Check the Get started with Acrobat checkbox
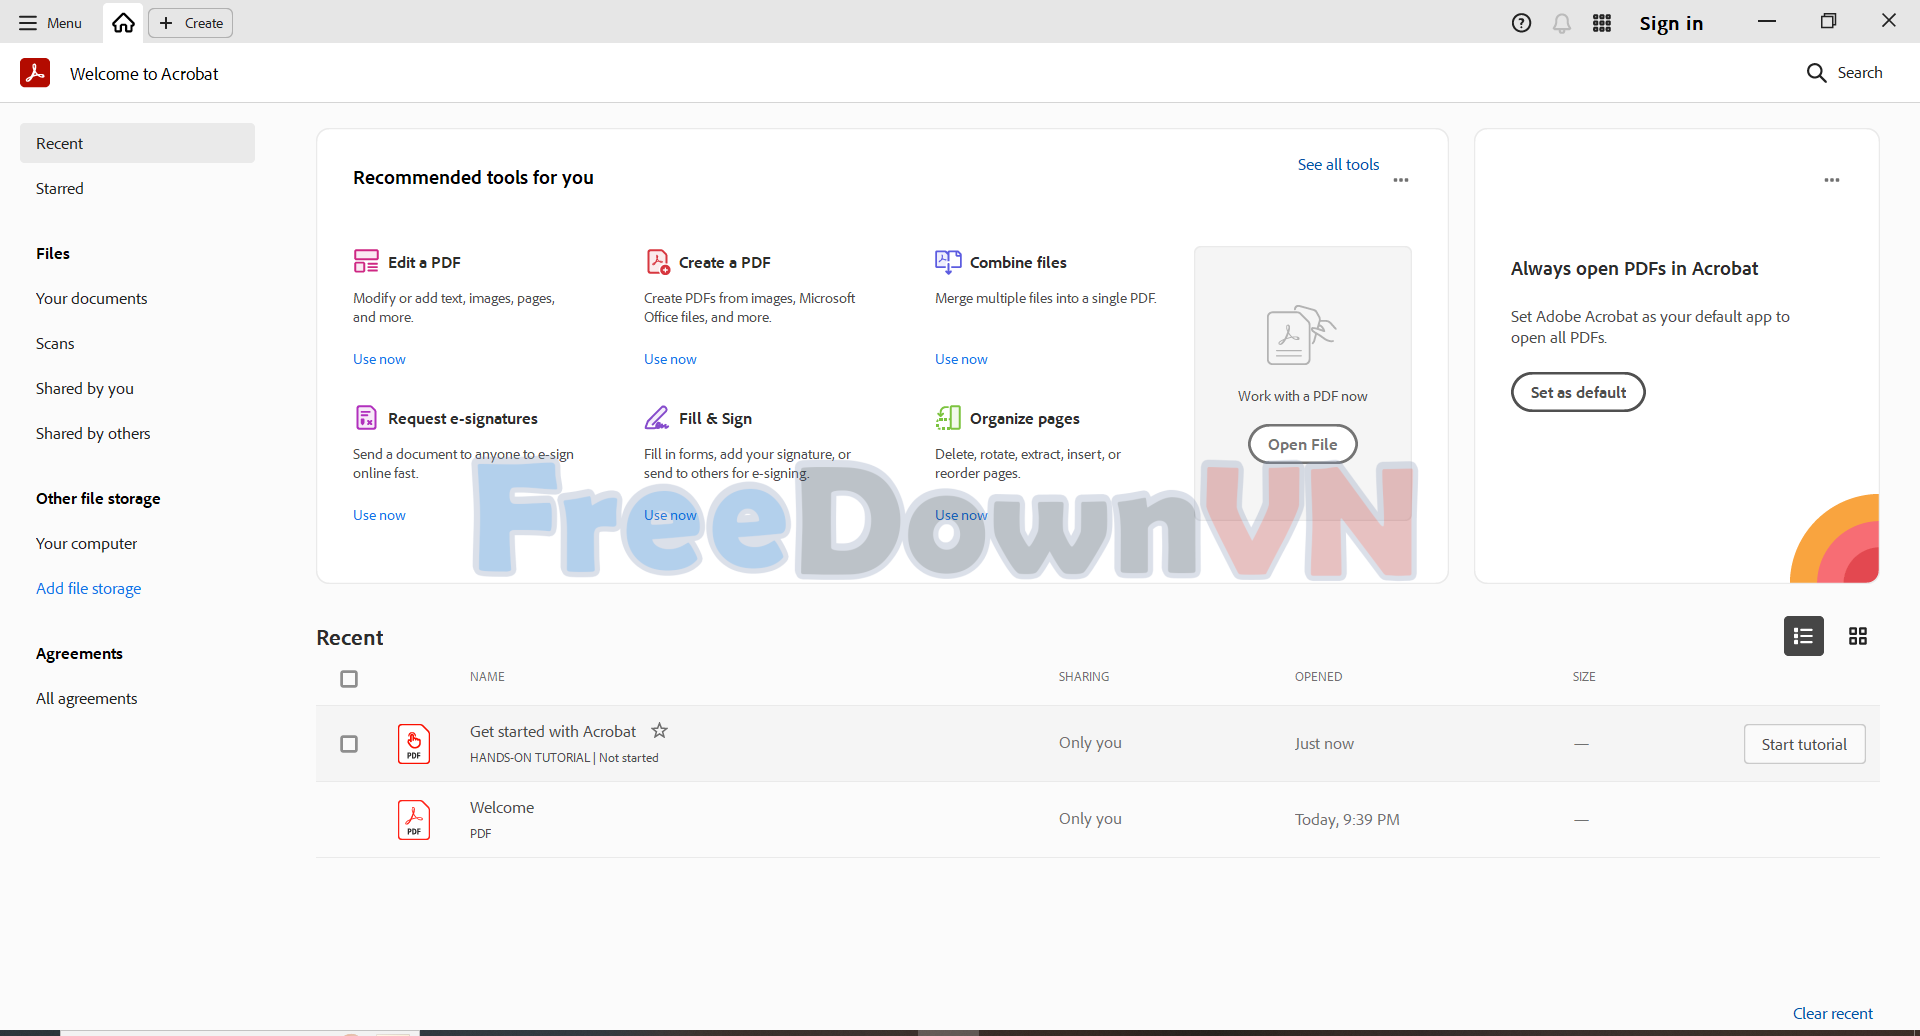 (x=349, y=744)
